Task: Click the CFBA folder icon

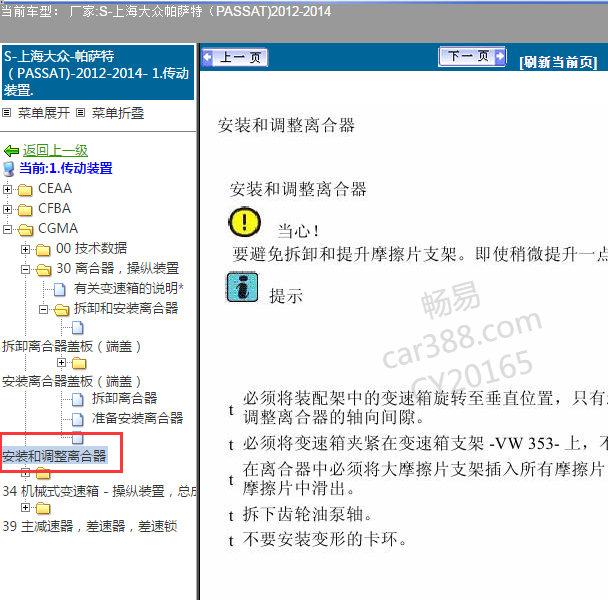Action: point(25,210)
